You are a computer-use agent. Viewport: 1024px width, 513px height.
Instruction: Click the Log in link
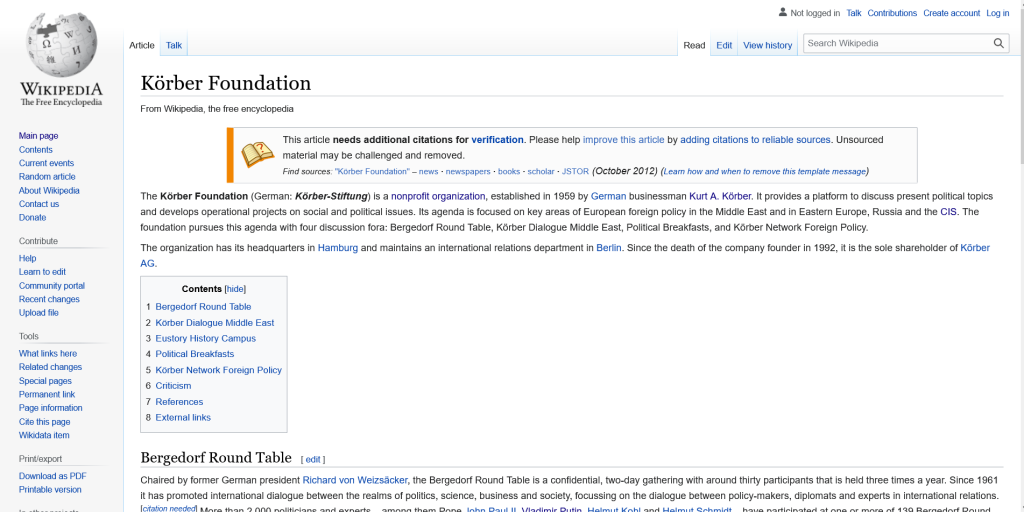[997, 13]
